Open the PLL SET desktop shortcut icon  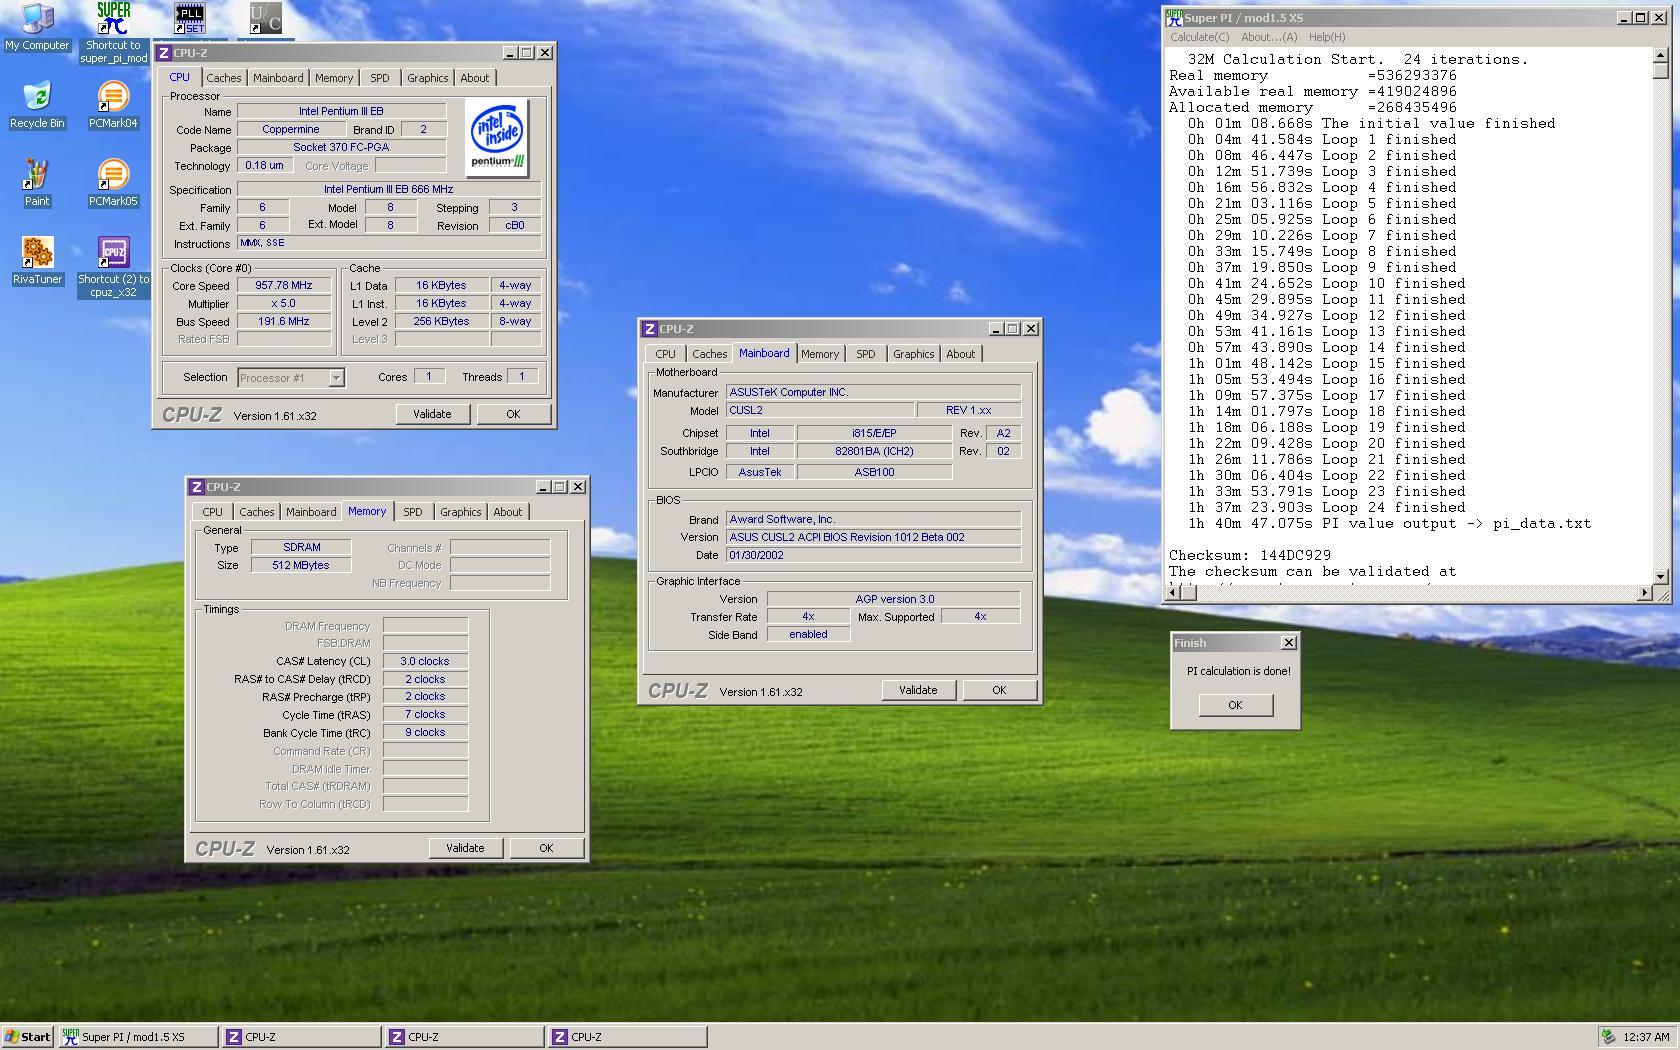pos(189,17)
